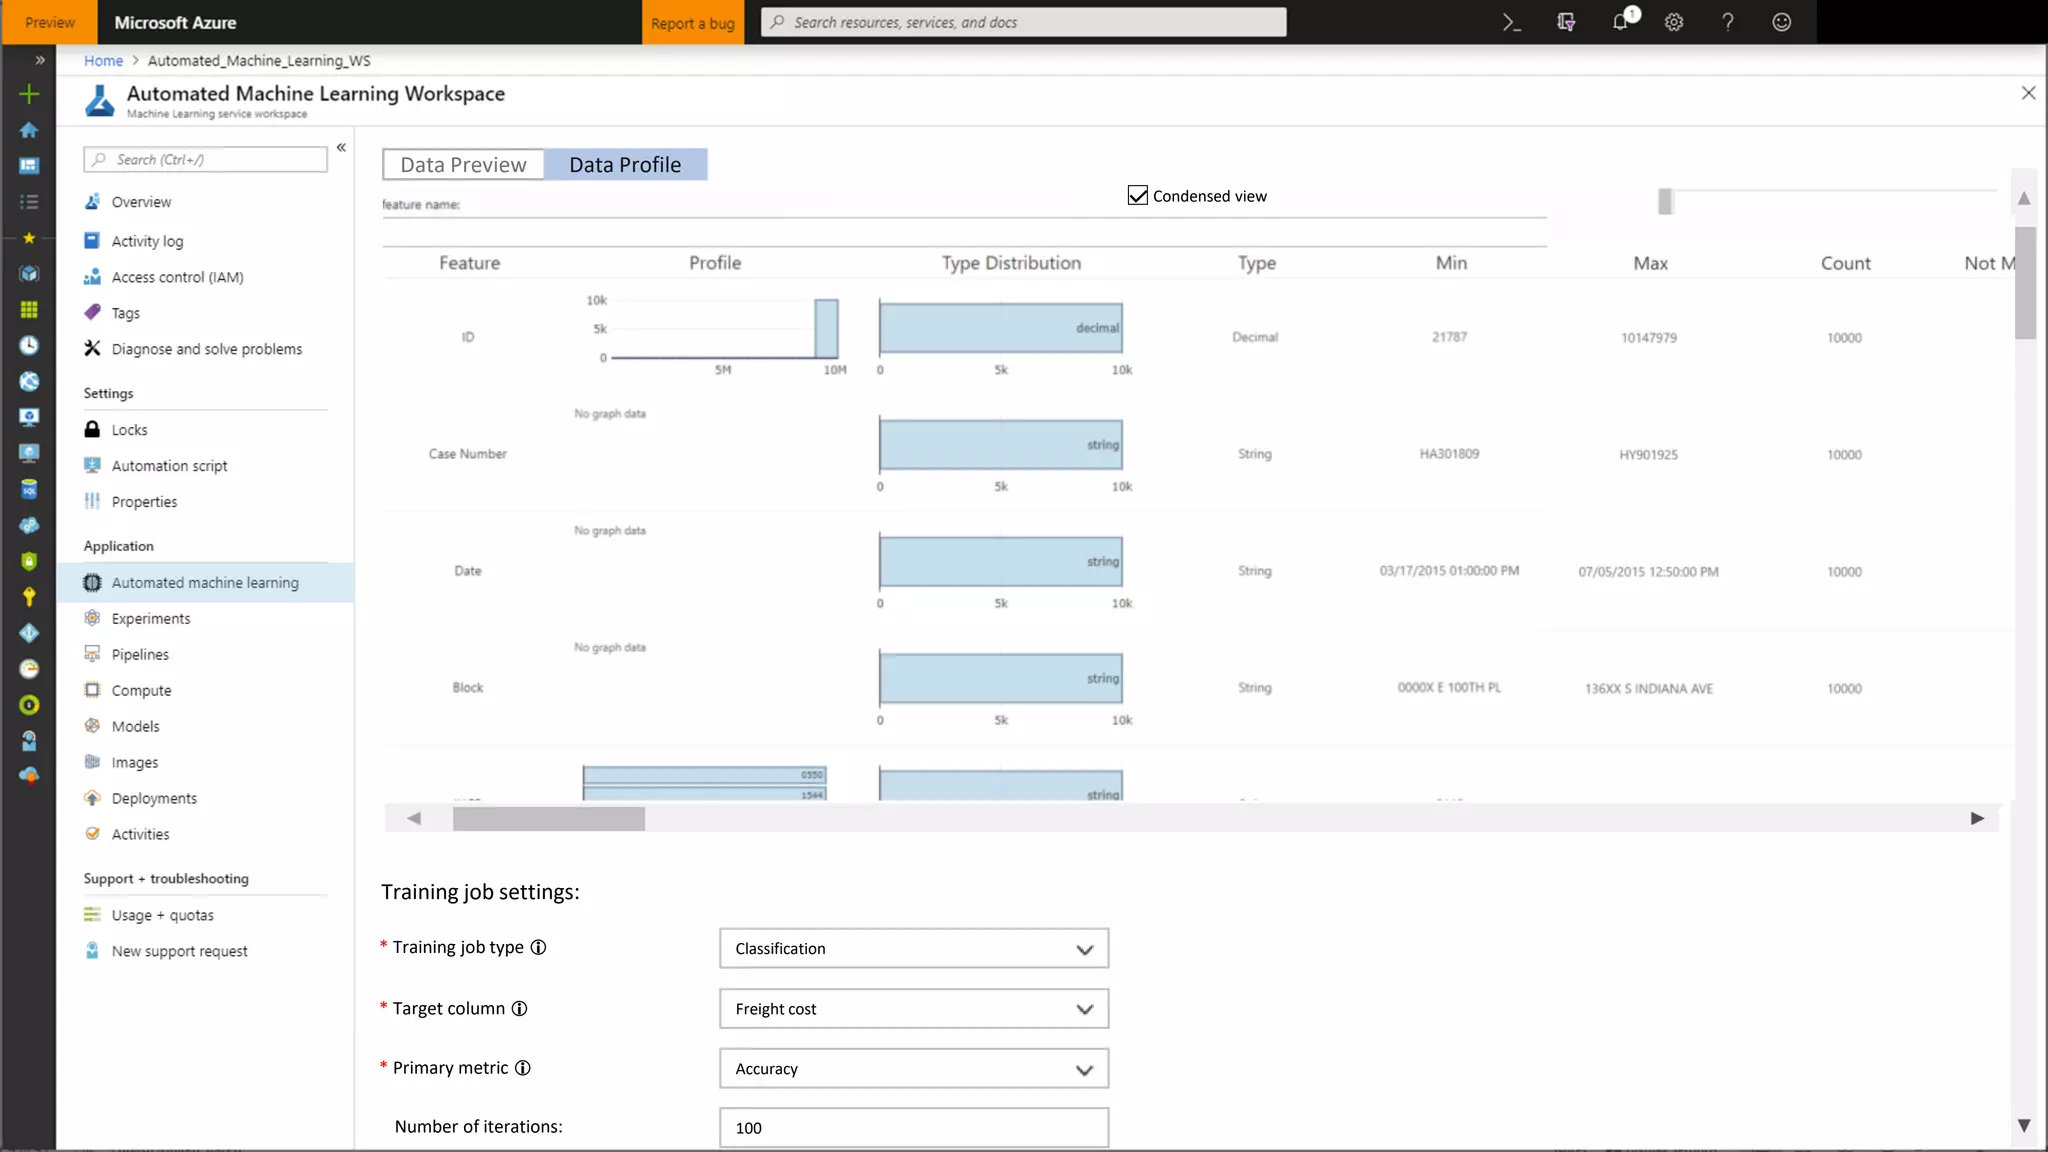
Task: Click the Models icon
Action: point(92,726)
